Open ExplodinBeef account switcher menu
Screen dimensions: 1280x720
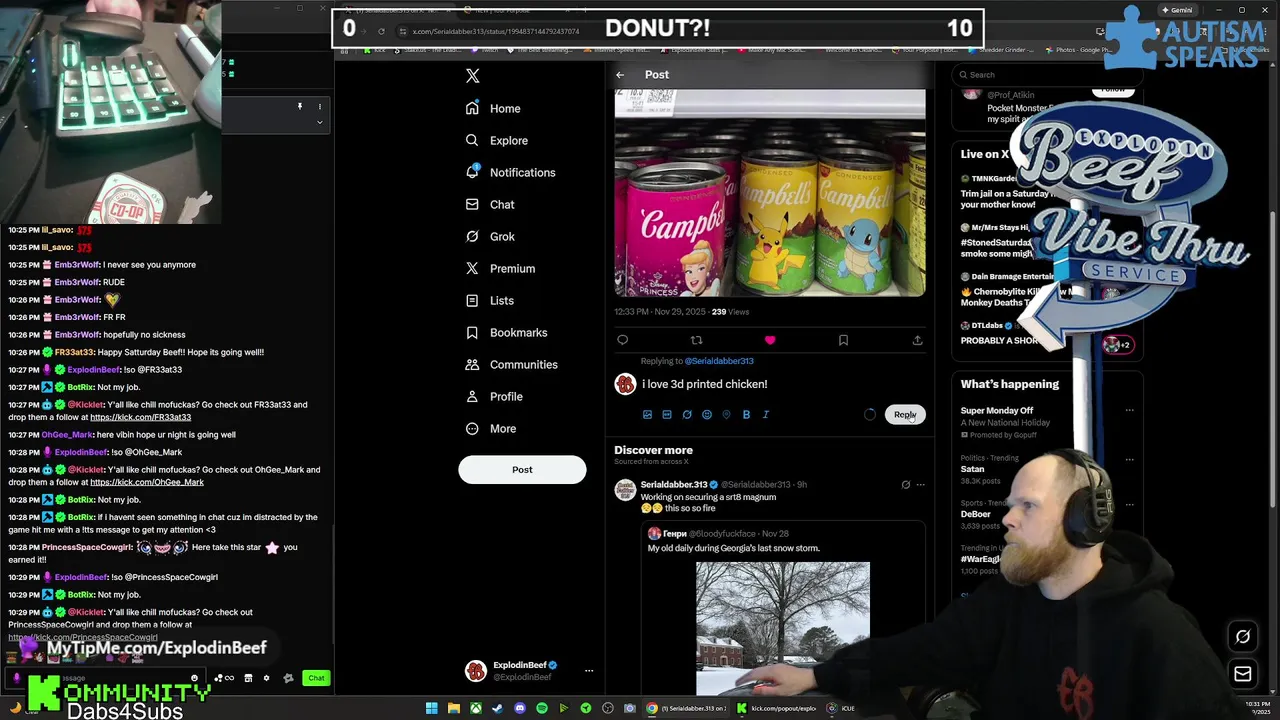click(589, 671)
